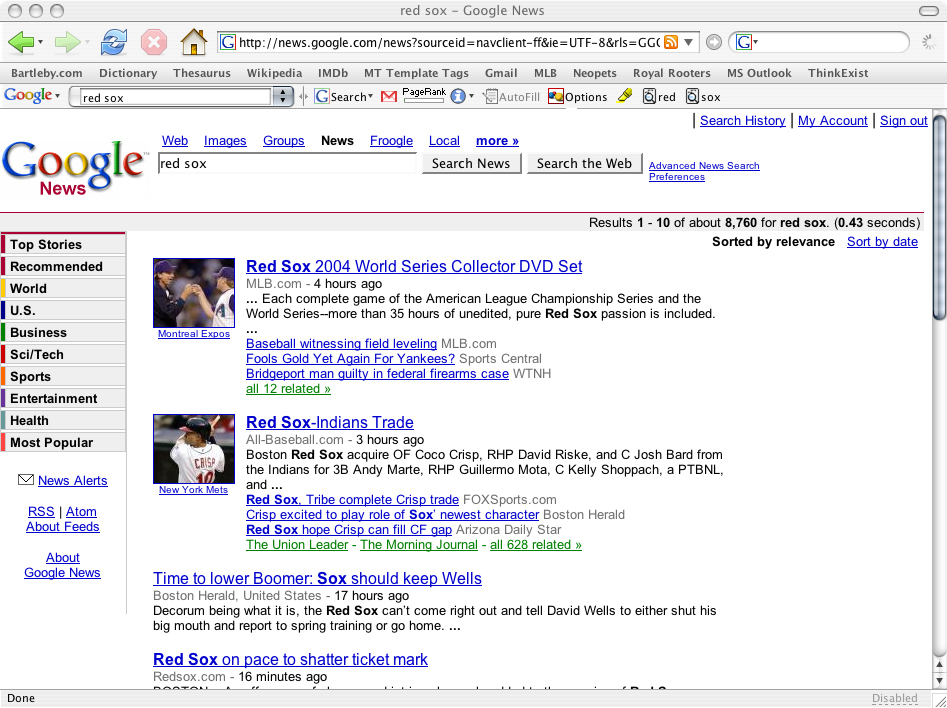Expand the toolbar search history stepper
The width and height of the screenshot is (947, 708).
(283, 97)
